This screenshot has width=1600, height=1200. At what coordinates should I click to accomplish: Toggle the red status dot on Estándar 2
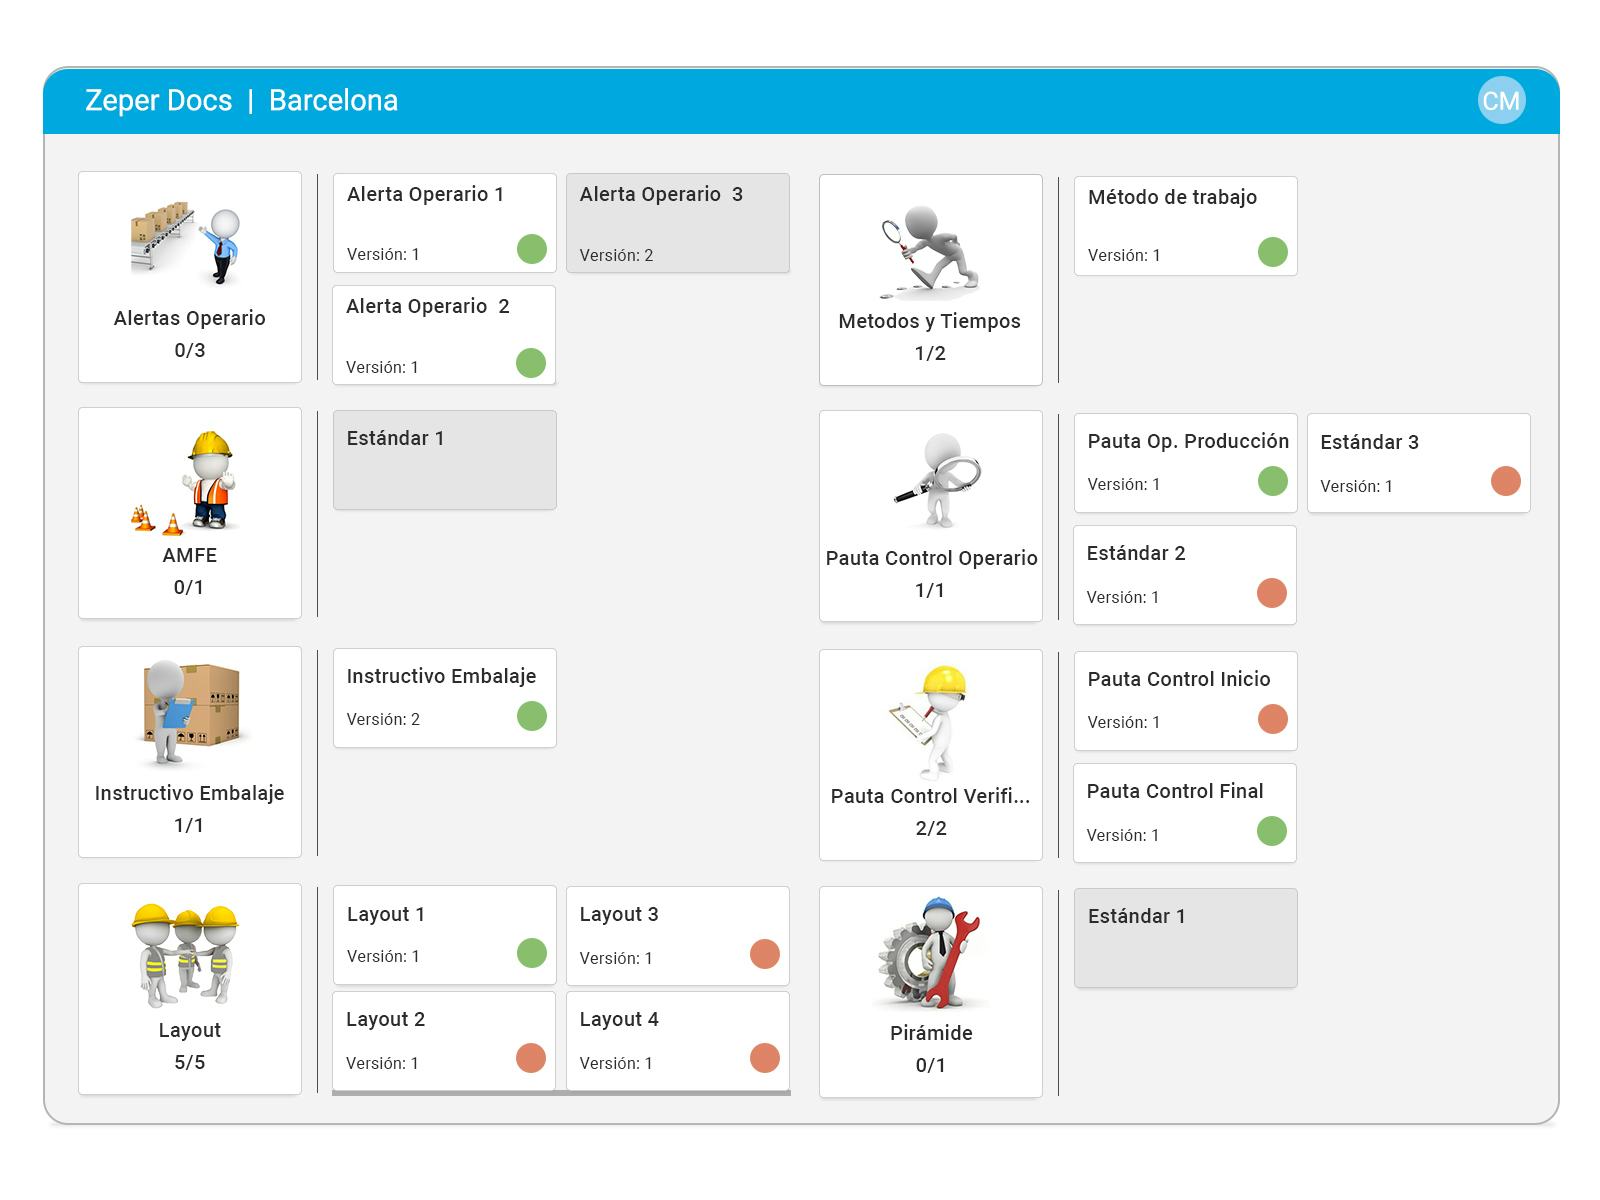[x=1271, y=593]
